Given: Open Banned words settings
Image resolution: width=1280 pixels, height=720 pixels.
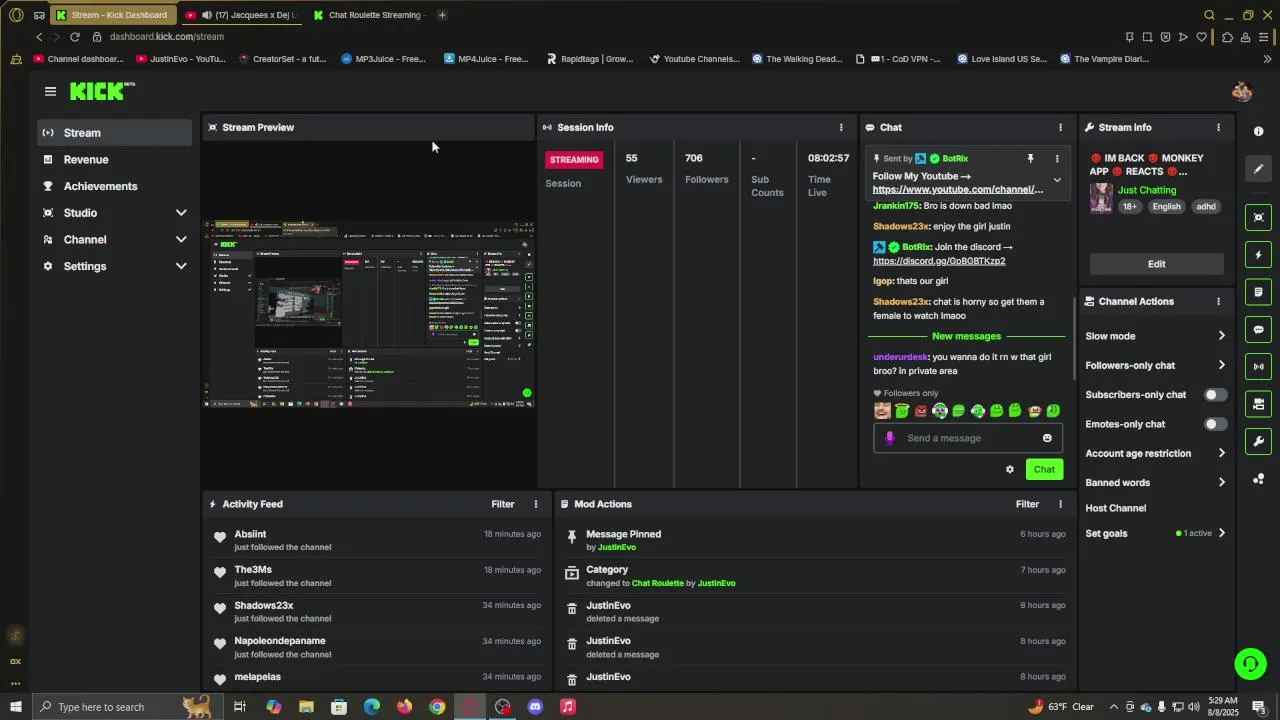Looking at the screenshot, I should [1155, 482].
